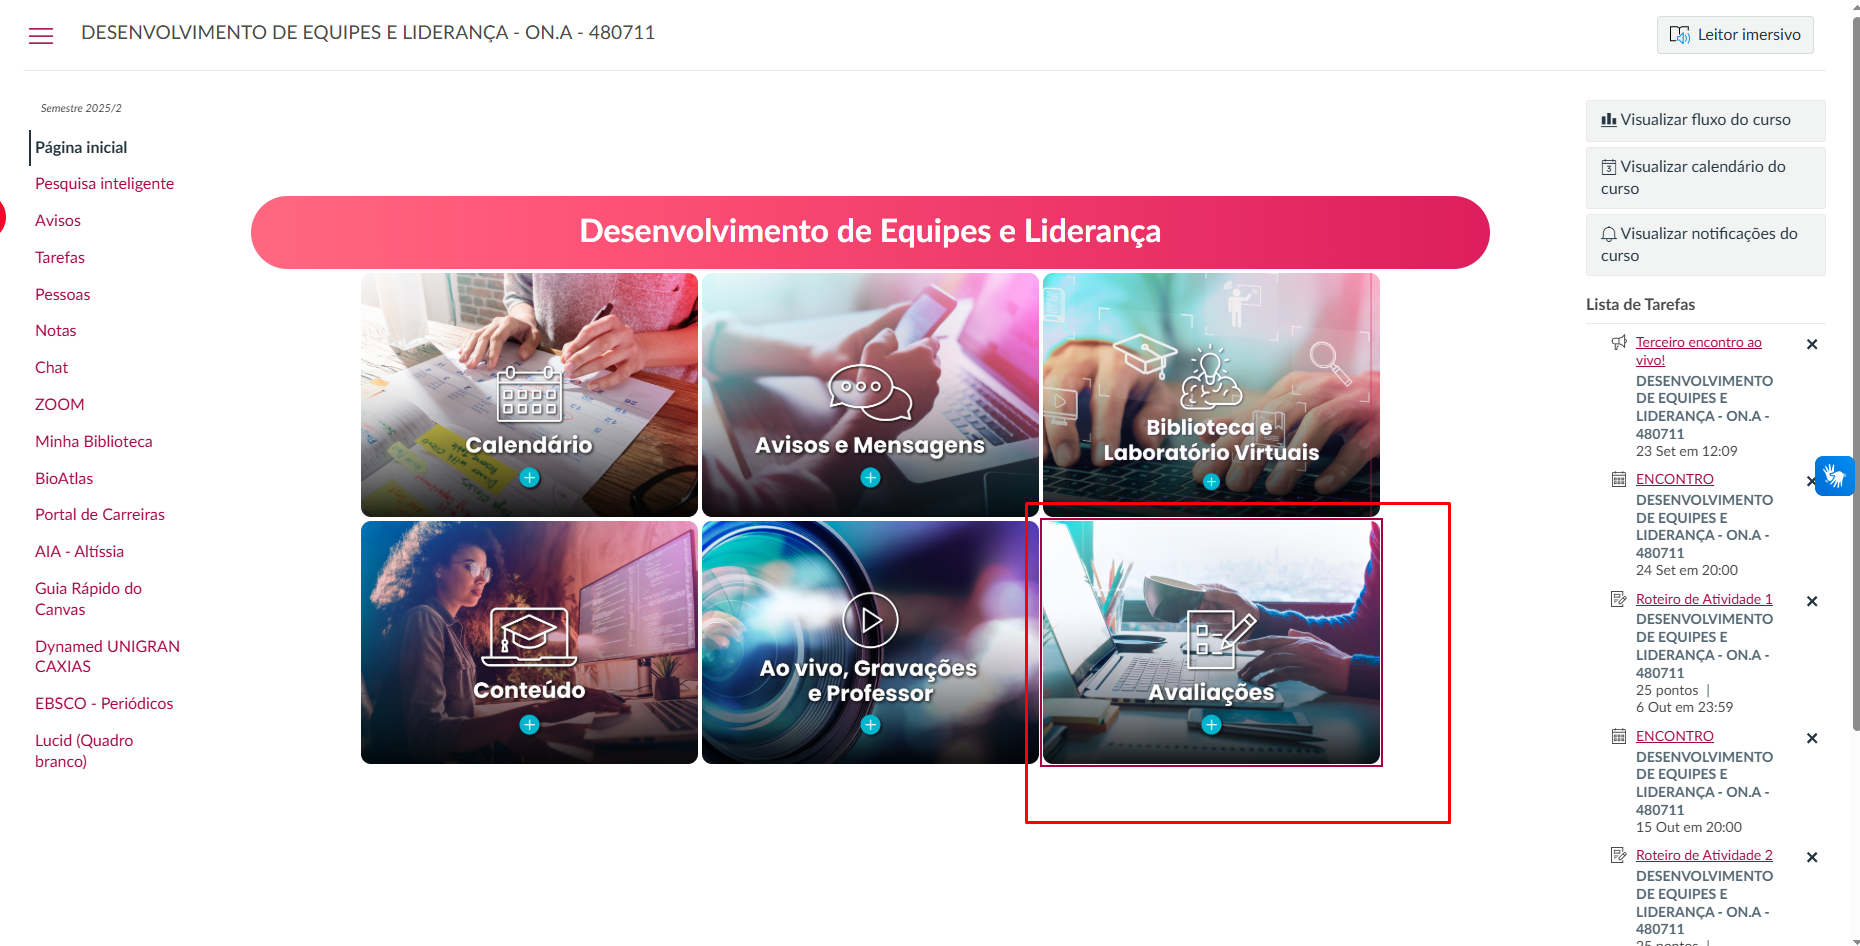Select Notas in course navigation
1860x946 pixels.
click(x=56, y=331)
